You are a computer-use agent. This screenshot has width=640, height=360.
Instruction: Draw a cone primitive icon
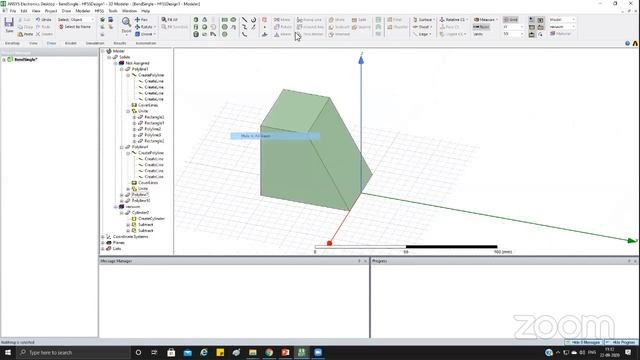tap(204, 20)
